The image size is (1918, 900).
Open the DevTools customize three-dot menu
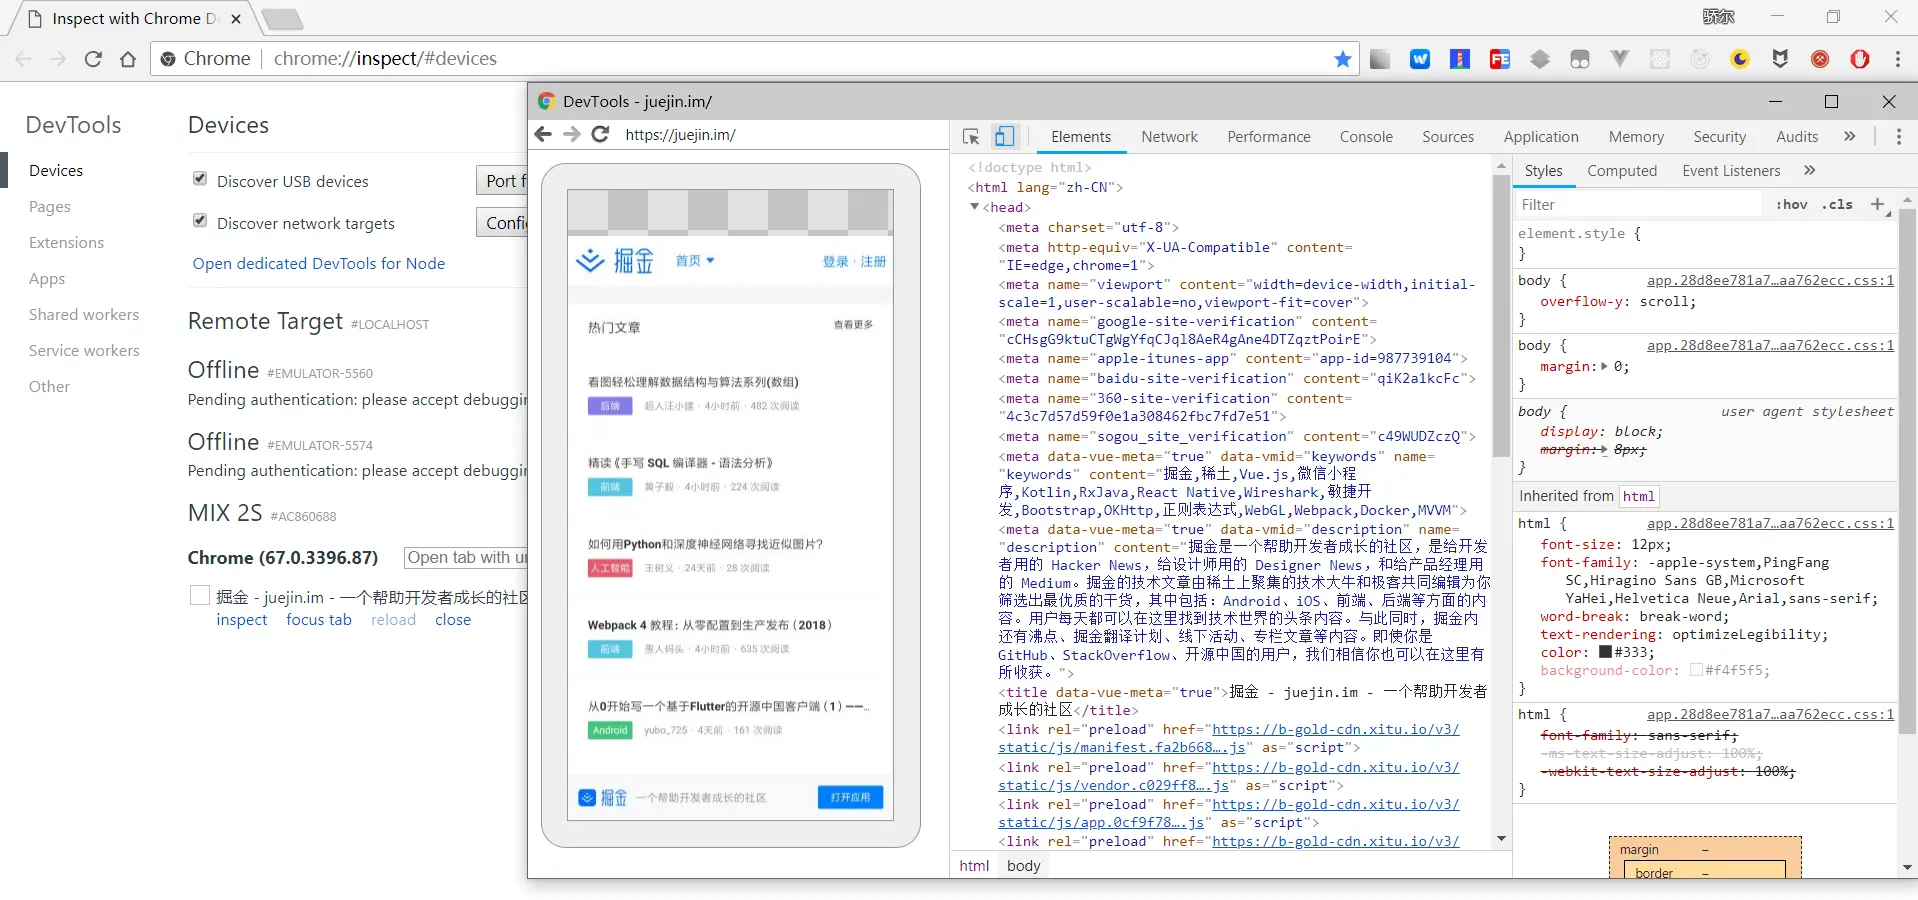[x=1899, y=137]
